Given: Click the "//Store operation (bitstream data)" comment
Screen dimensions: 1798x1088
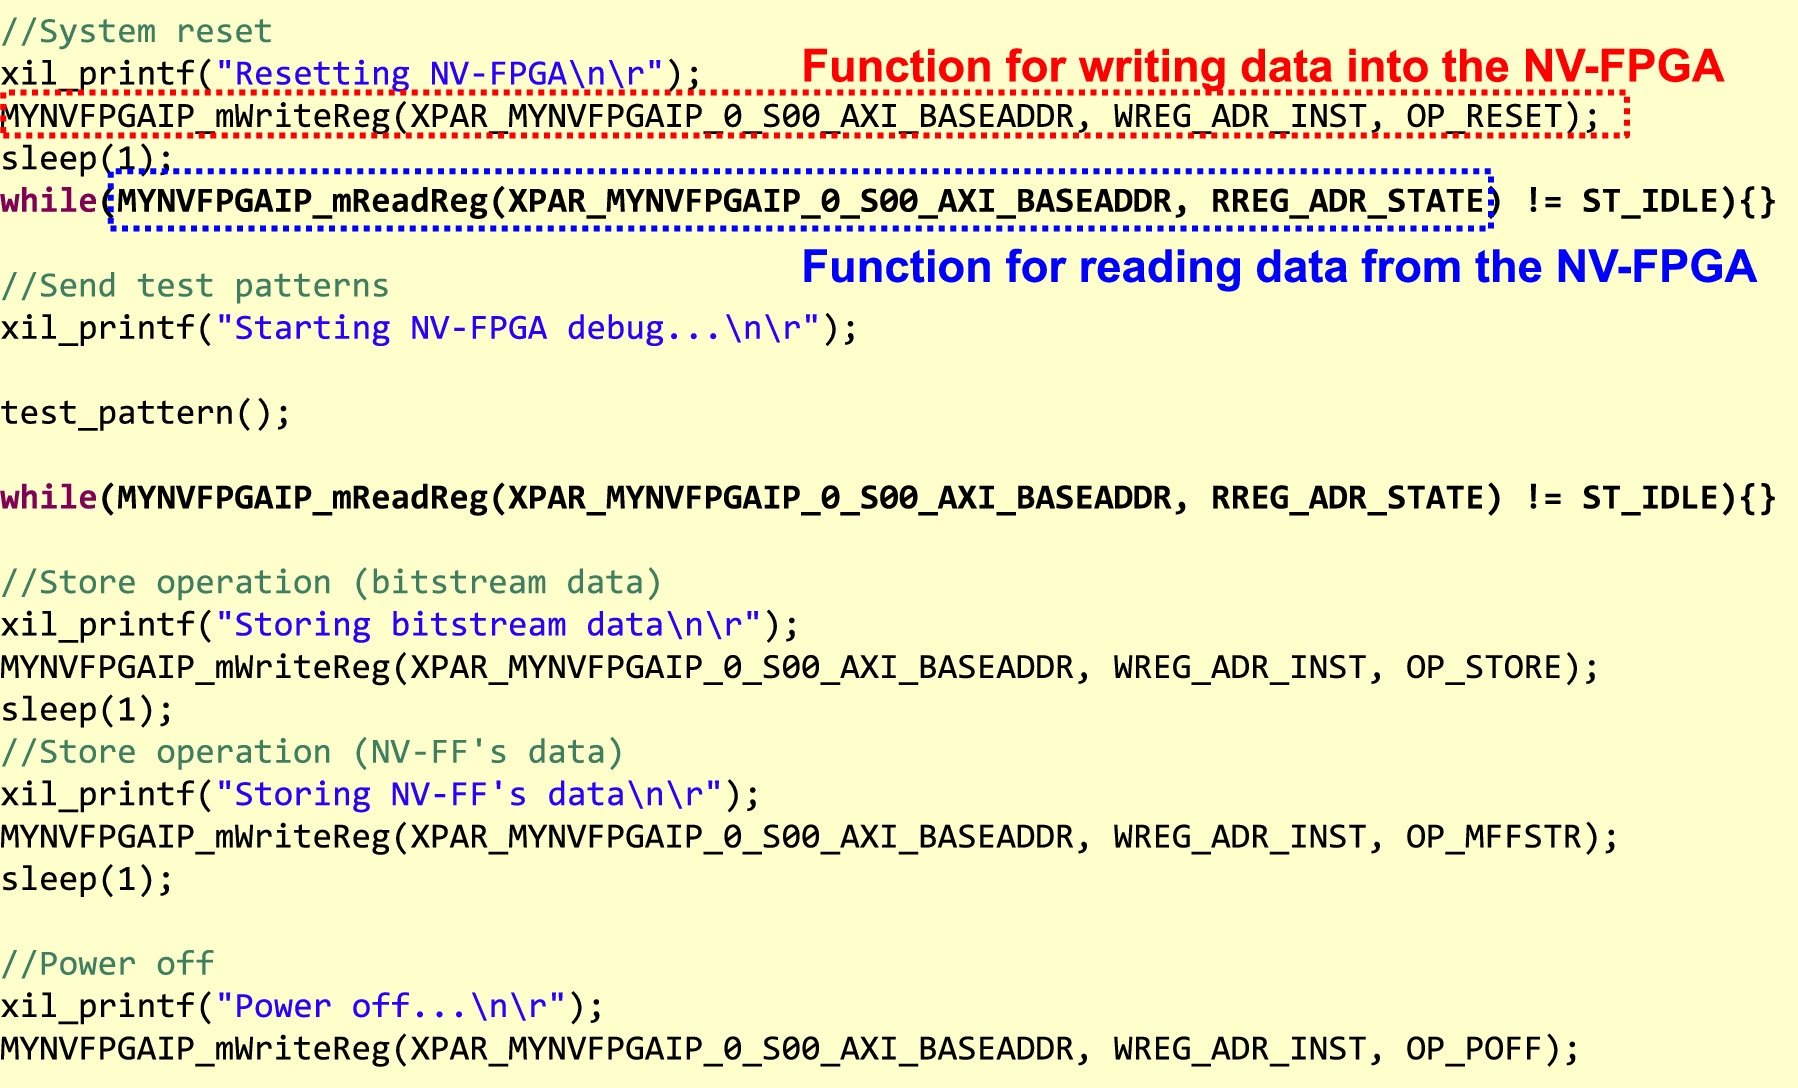Looking at the screenshot, I should tap(331, 582).
